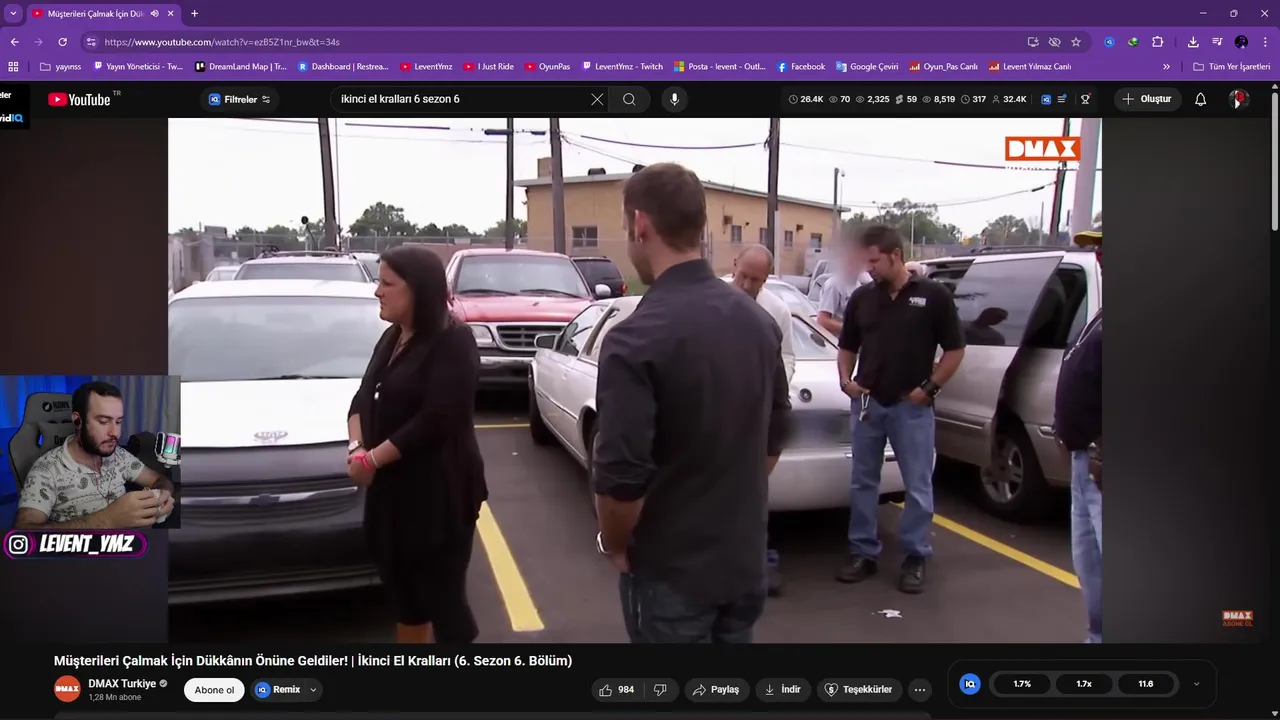Image resolution: width=1280 pixels, height=720 pixels.
Task: Open the tab search dropdown arrow
Action: pyautogui.click(x=13, y=13)
